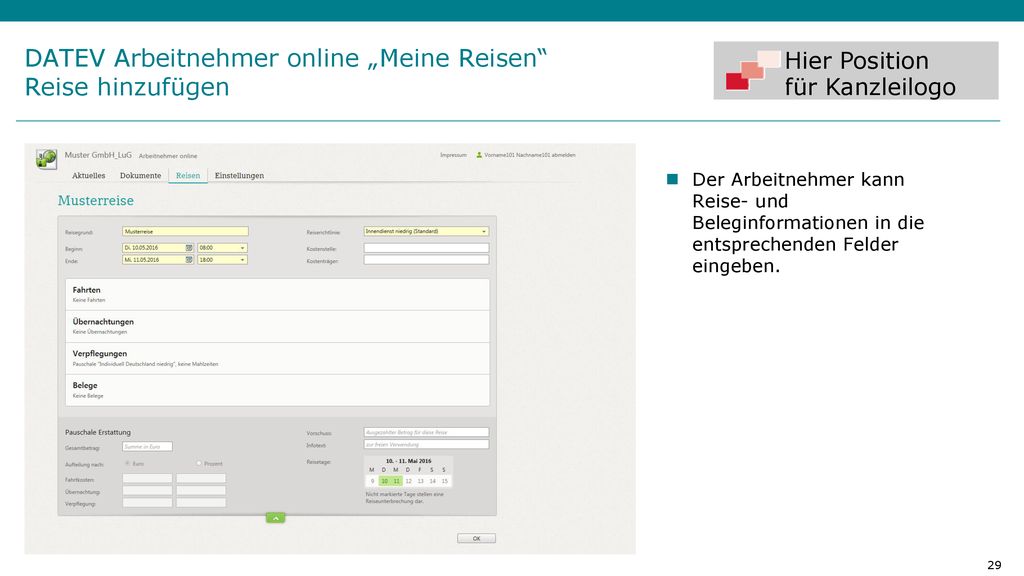Screen dimensions: 1024x576
Task: Click the Kostenträger input field
Action: 426,260
